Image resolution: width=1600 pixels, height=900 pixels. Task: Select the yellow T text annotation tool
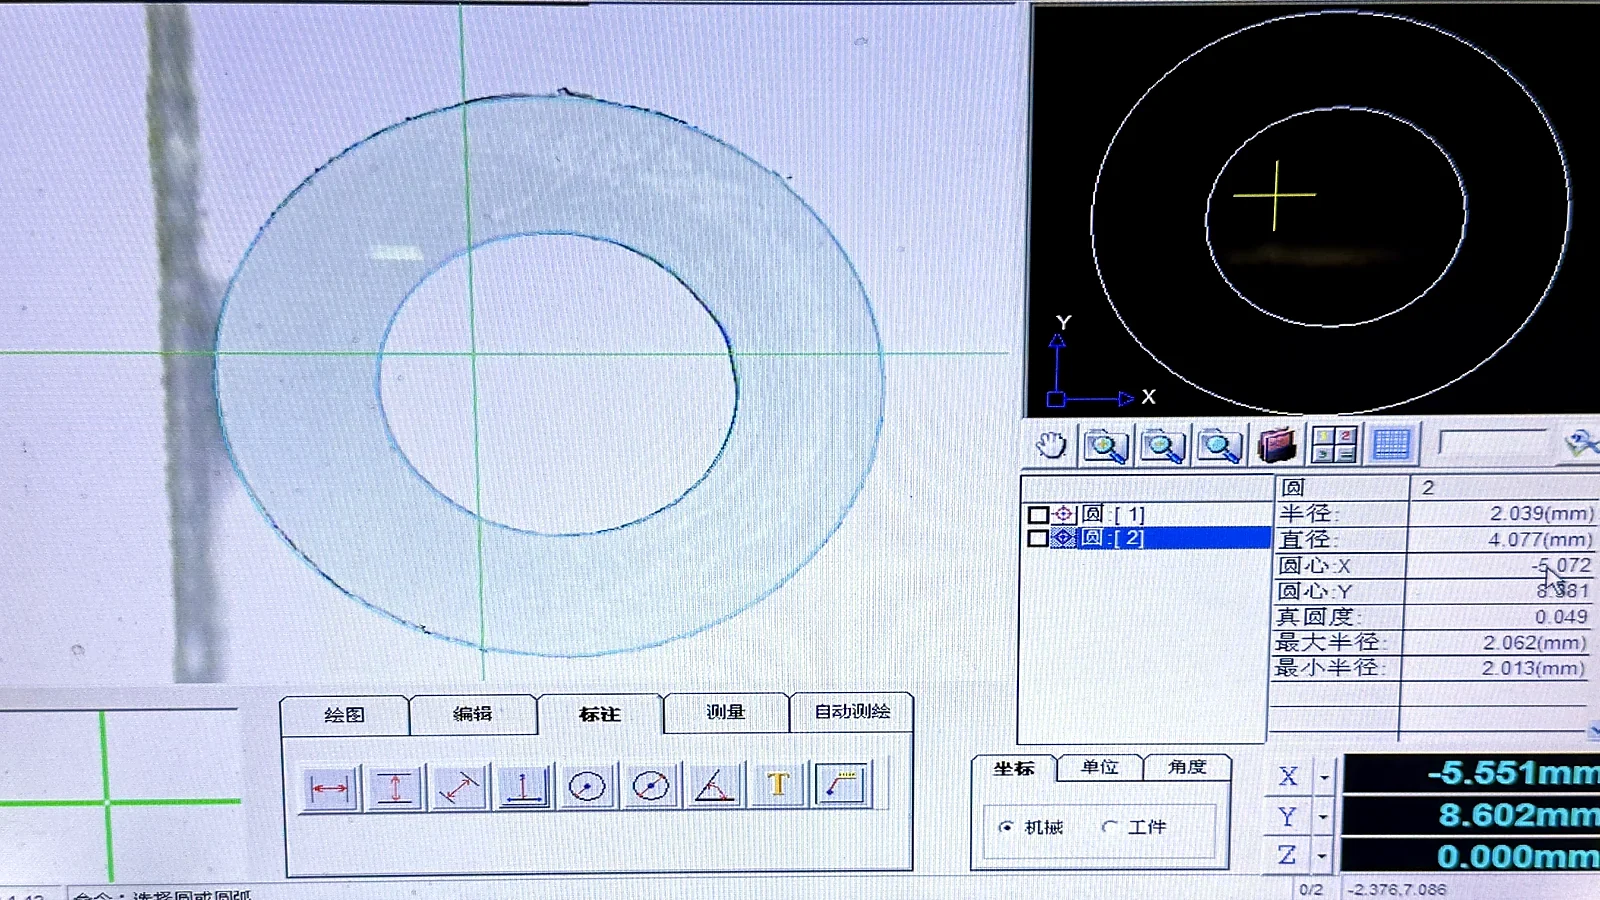(779, 786)
